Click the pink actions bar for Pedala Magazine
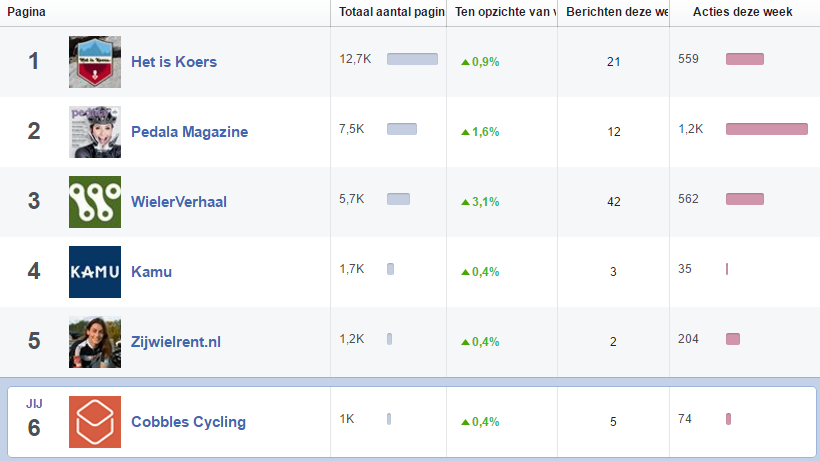This screenshot has width=820, height=461. tap(767, 129)
